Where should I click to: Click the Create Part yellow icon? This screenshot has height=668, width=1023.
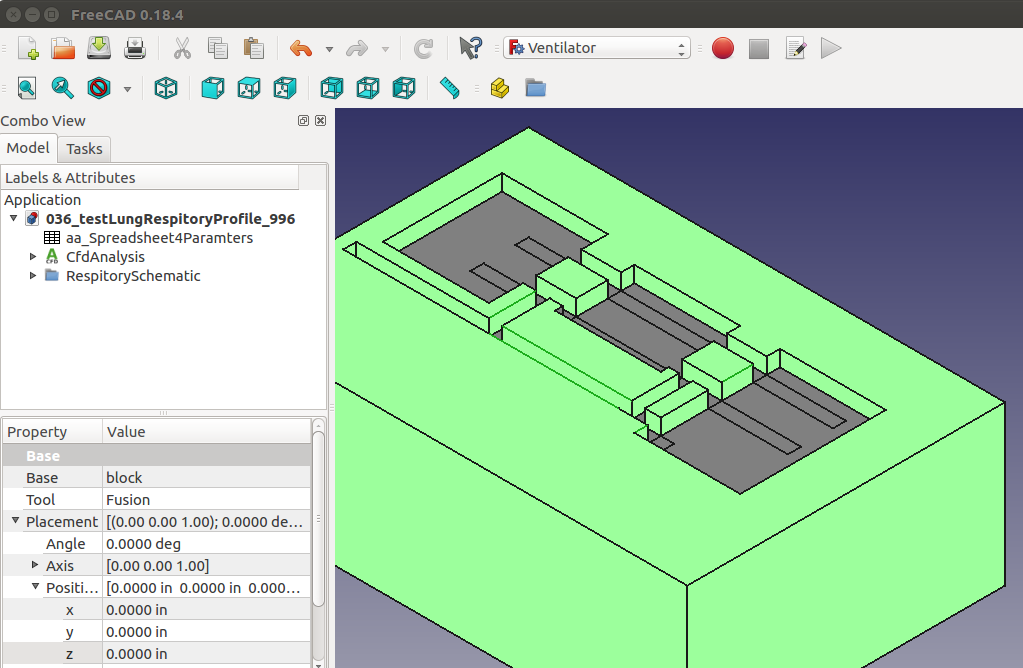coord(500,88)
